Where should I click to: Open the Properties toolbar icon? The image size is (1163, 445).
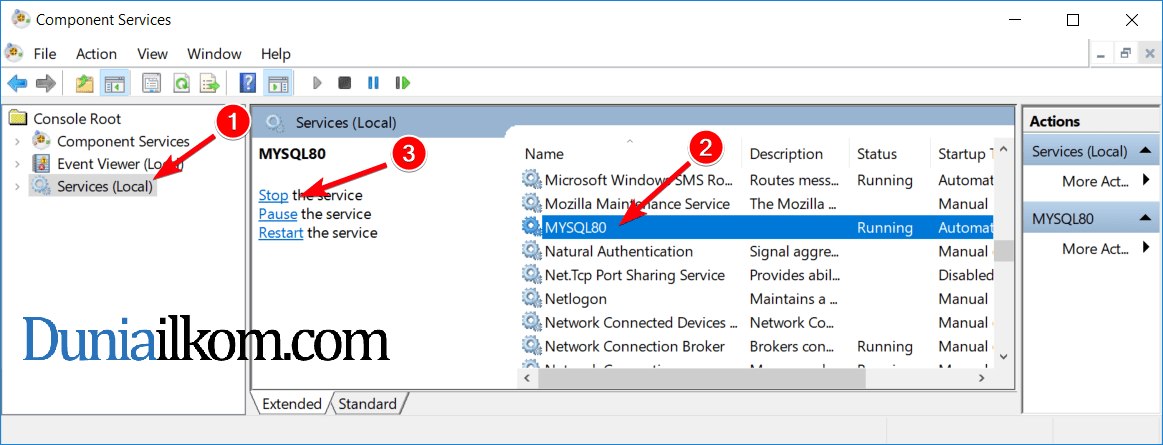pos(151,83)
